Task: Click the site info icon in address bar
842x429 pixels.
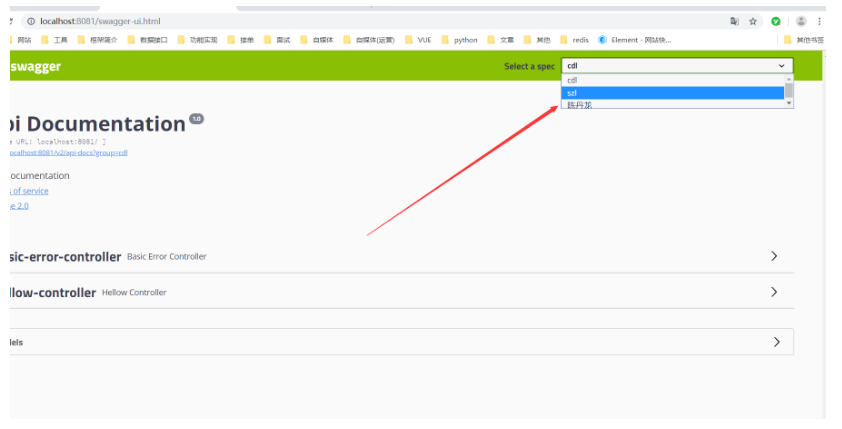Action: pyautogui.click(x=31, y=21)
